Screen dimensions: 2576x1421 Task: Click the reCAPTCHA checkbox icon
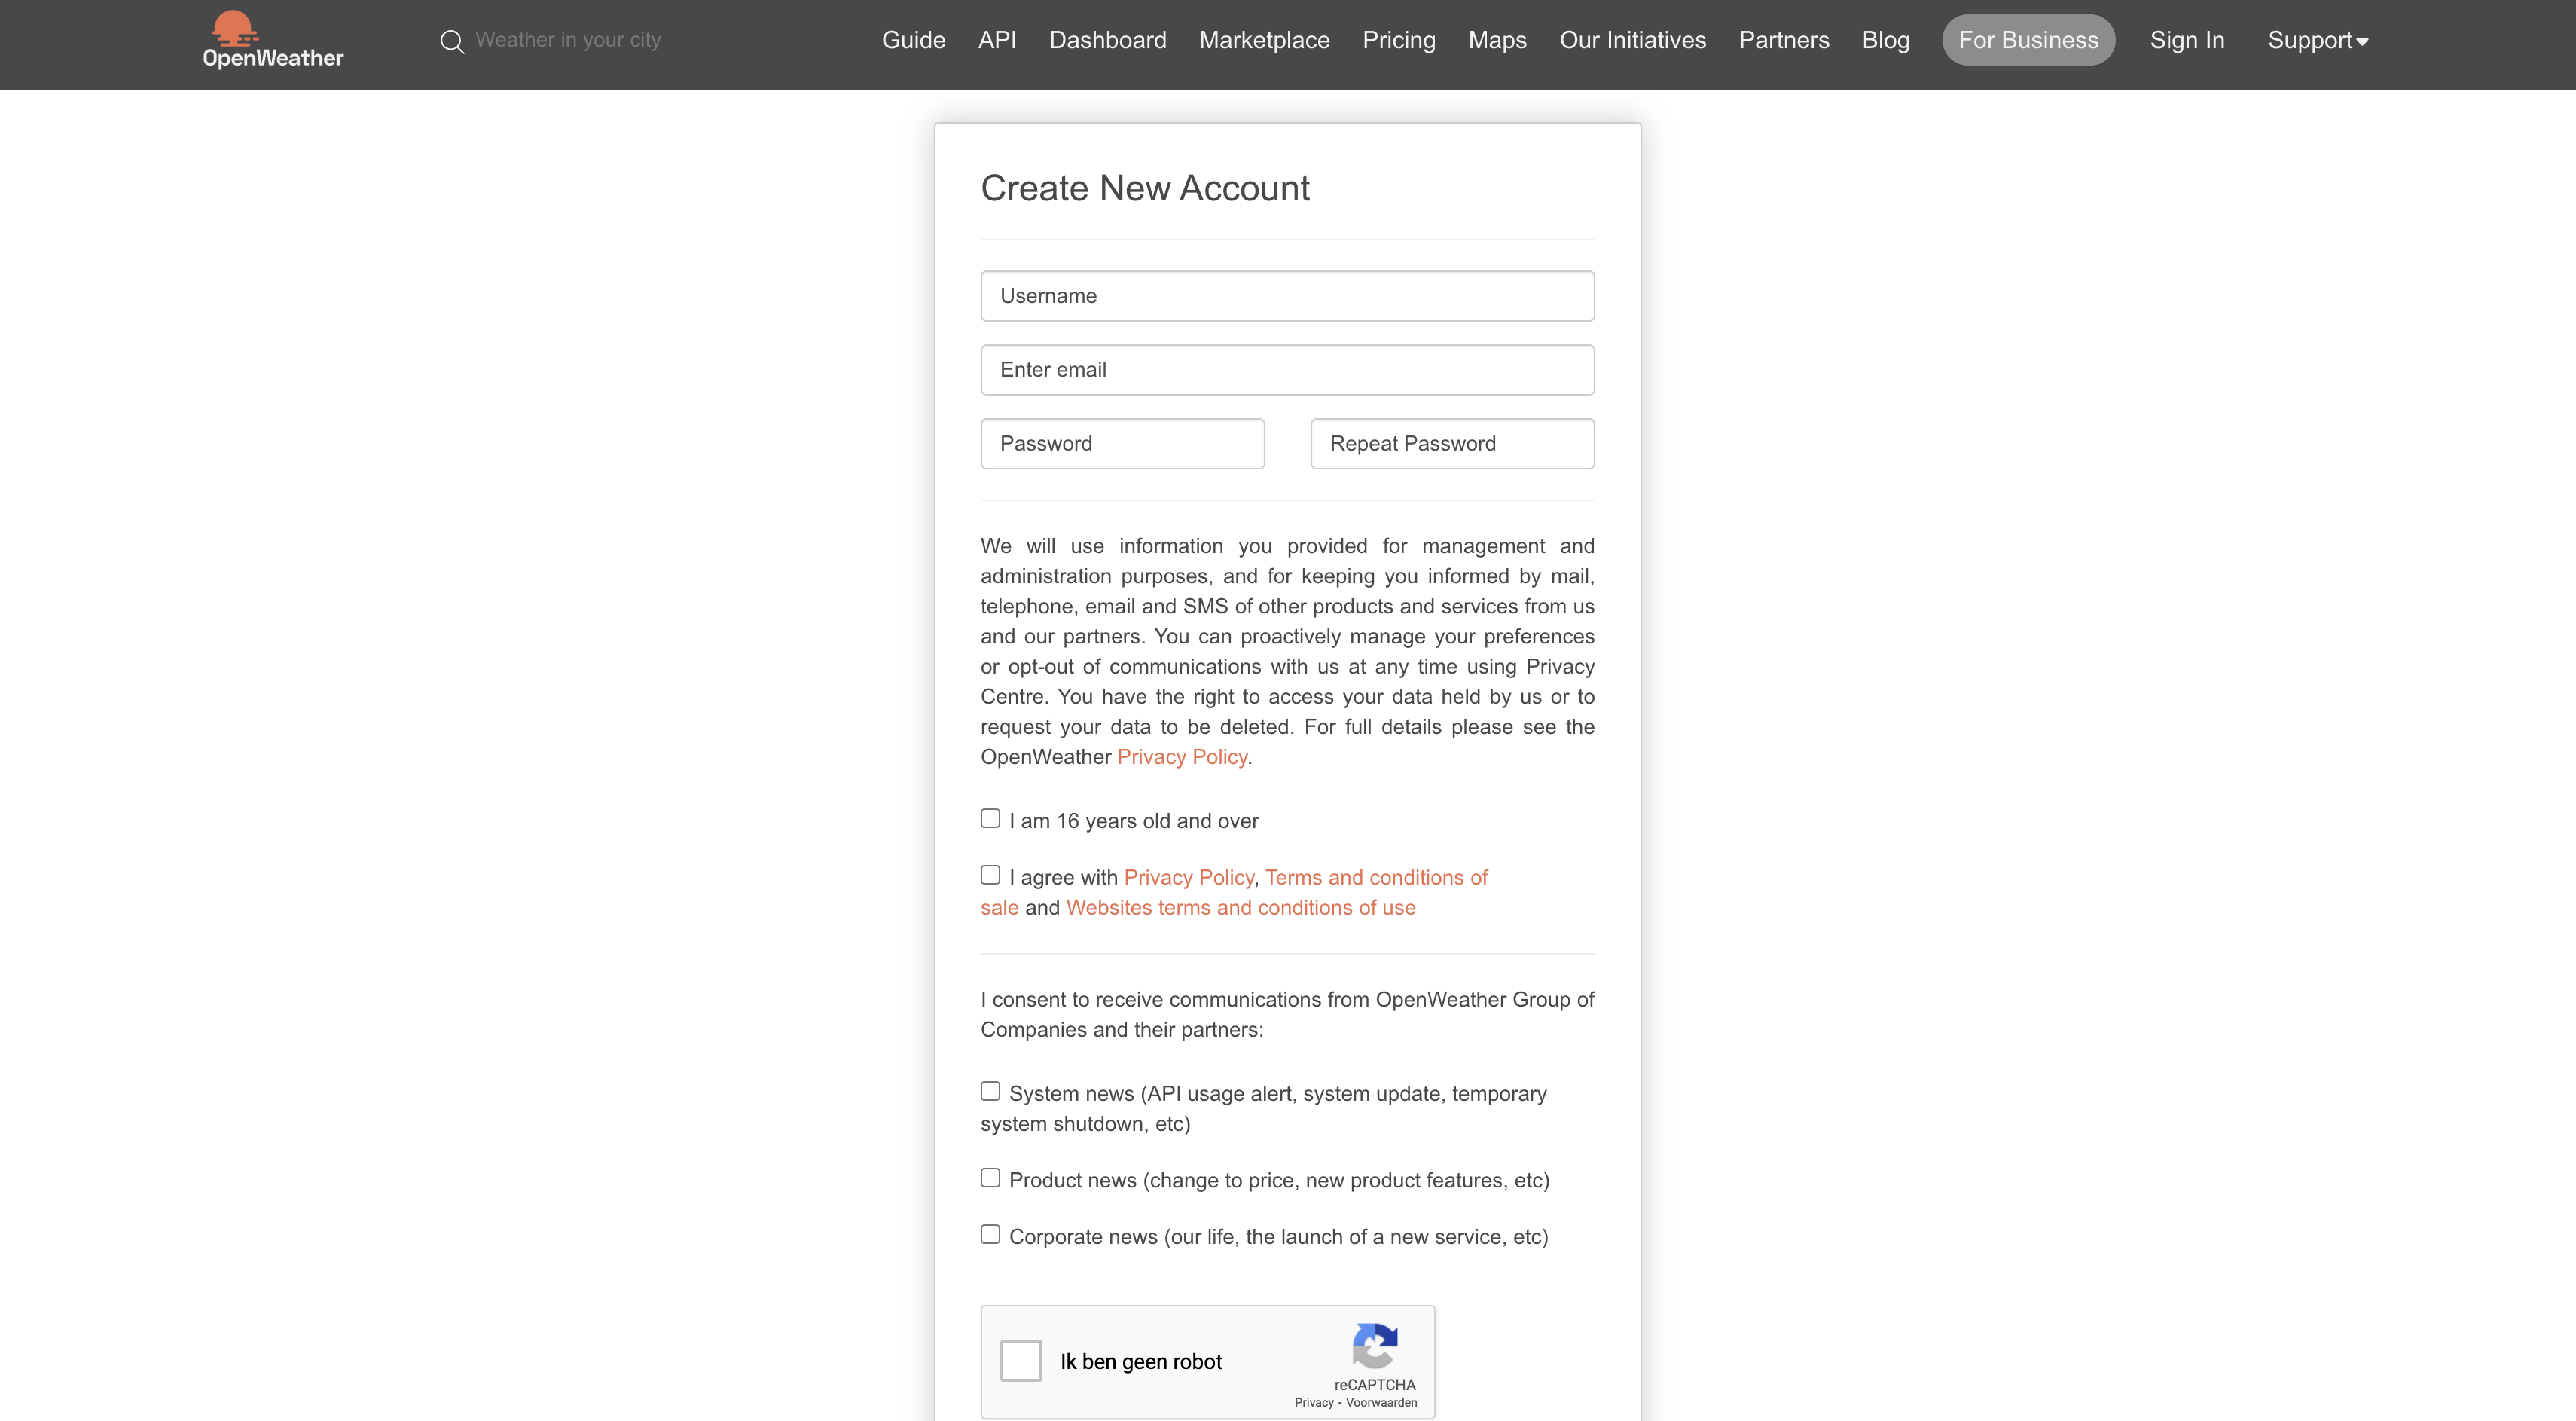coord(1021,1360)
